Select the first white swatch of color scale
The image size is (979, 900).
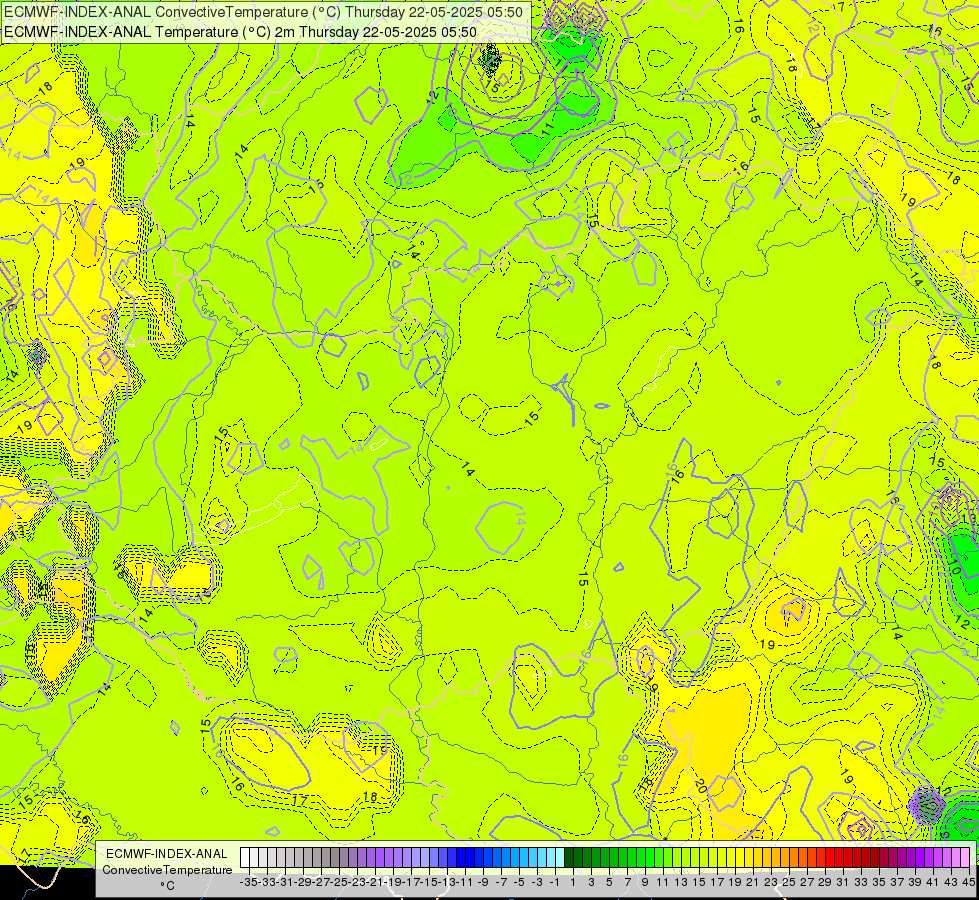pyautogui.click(x=245, y=858)
